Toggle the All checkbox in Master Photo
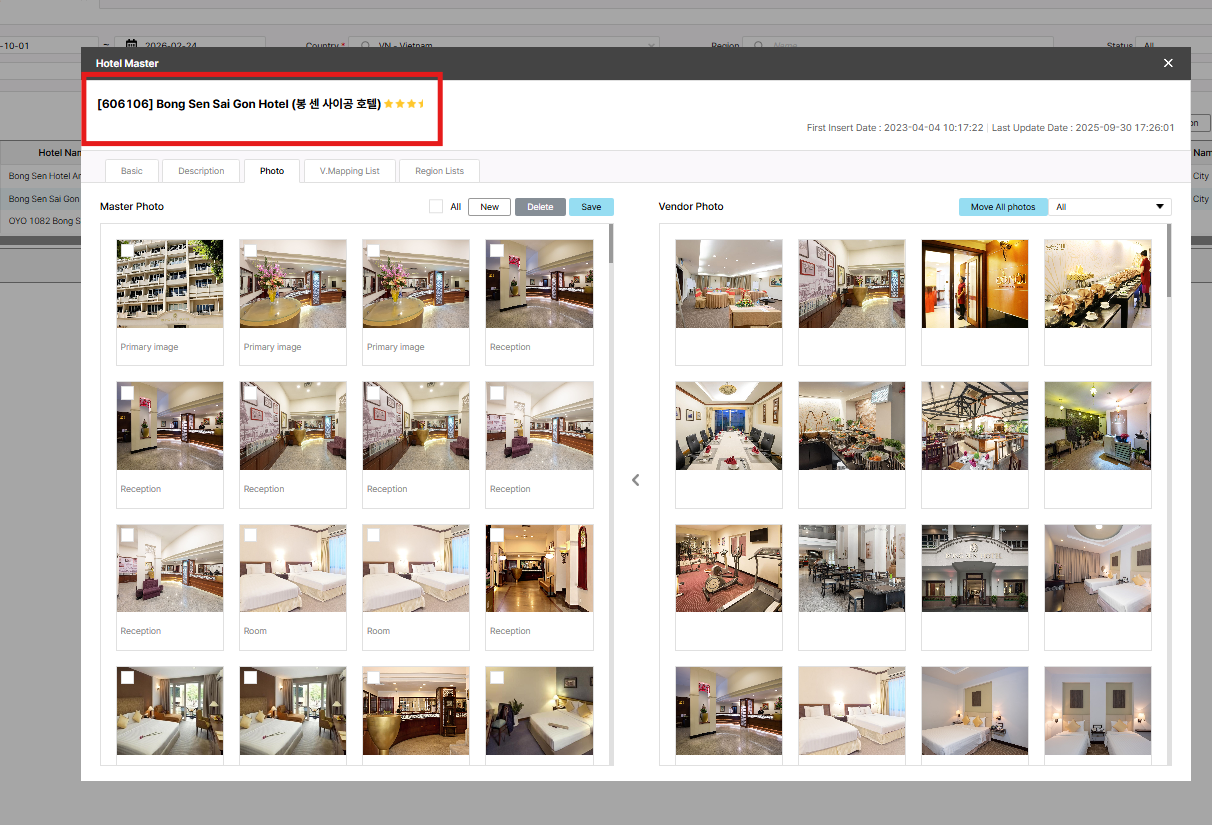 coord(435,207)
